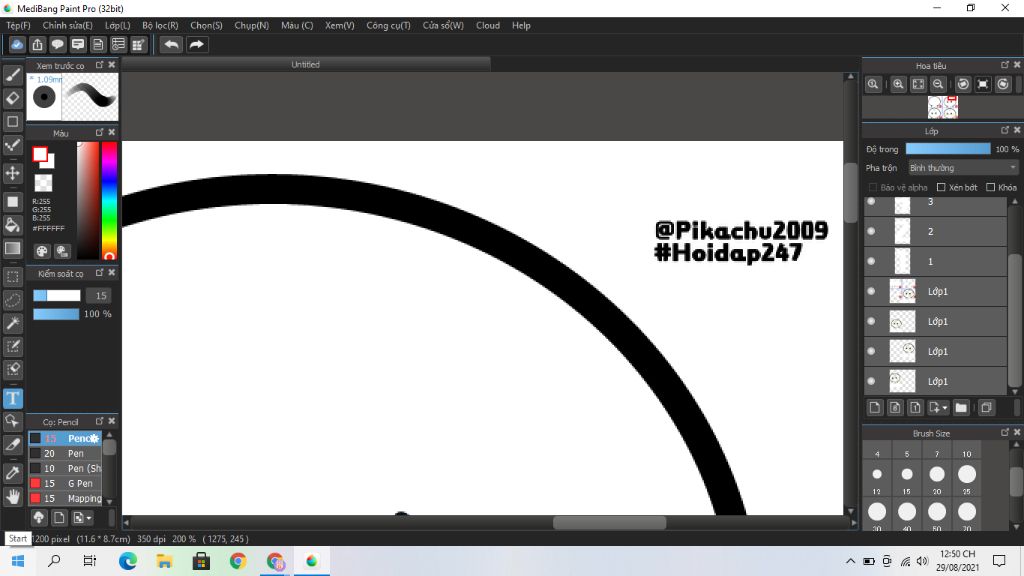The image size is (1024, 576).
Task: Click Navigator canvas thumbnail
Action: point(942,107)
